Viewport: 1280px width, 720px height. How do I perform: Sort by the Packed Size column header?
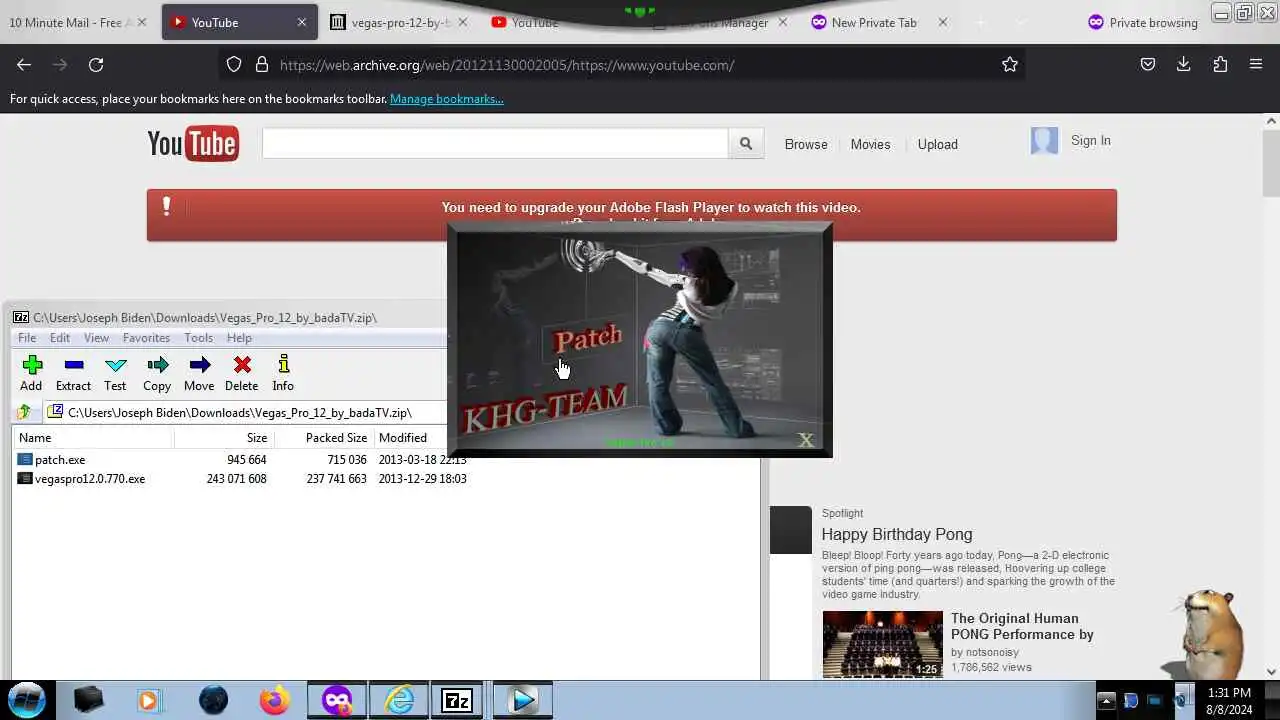pos(324,438)
